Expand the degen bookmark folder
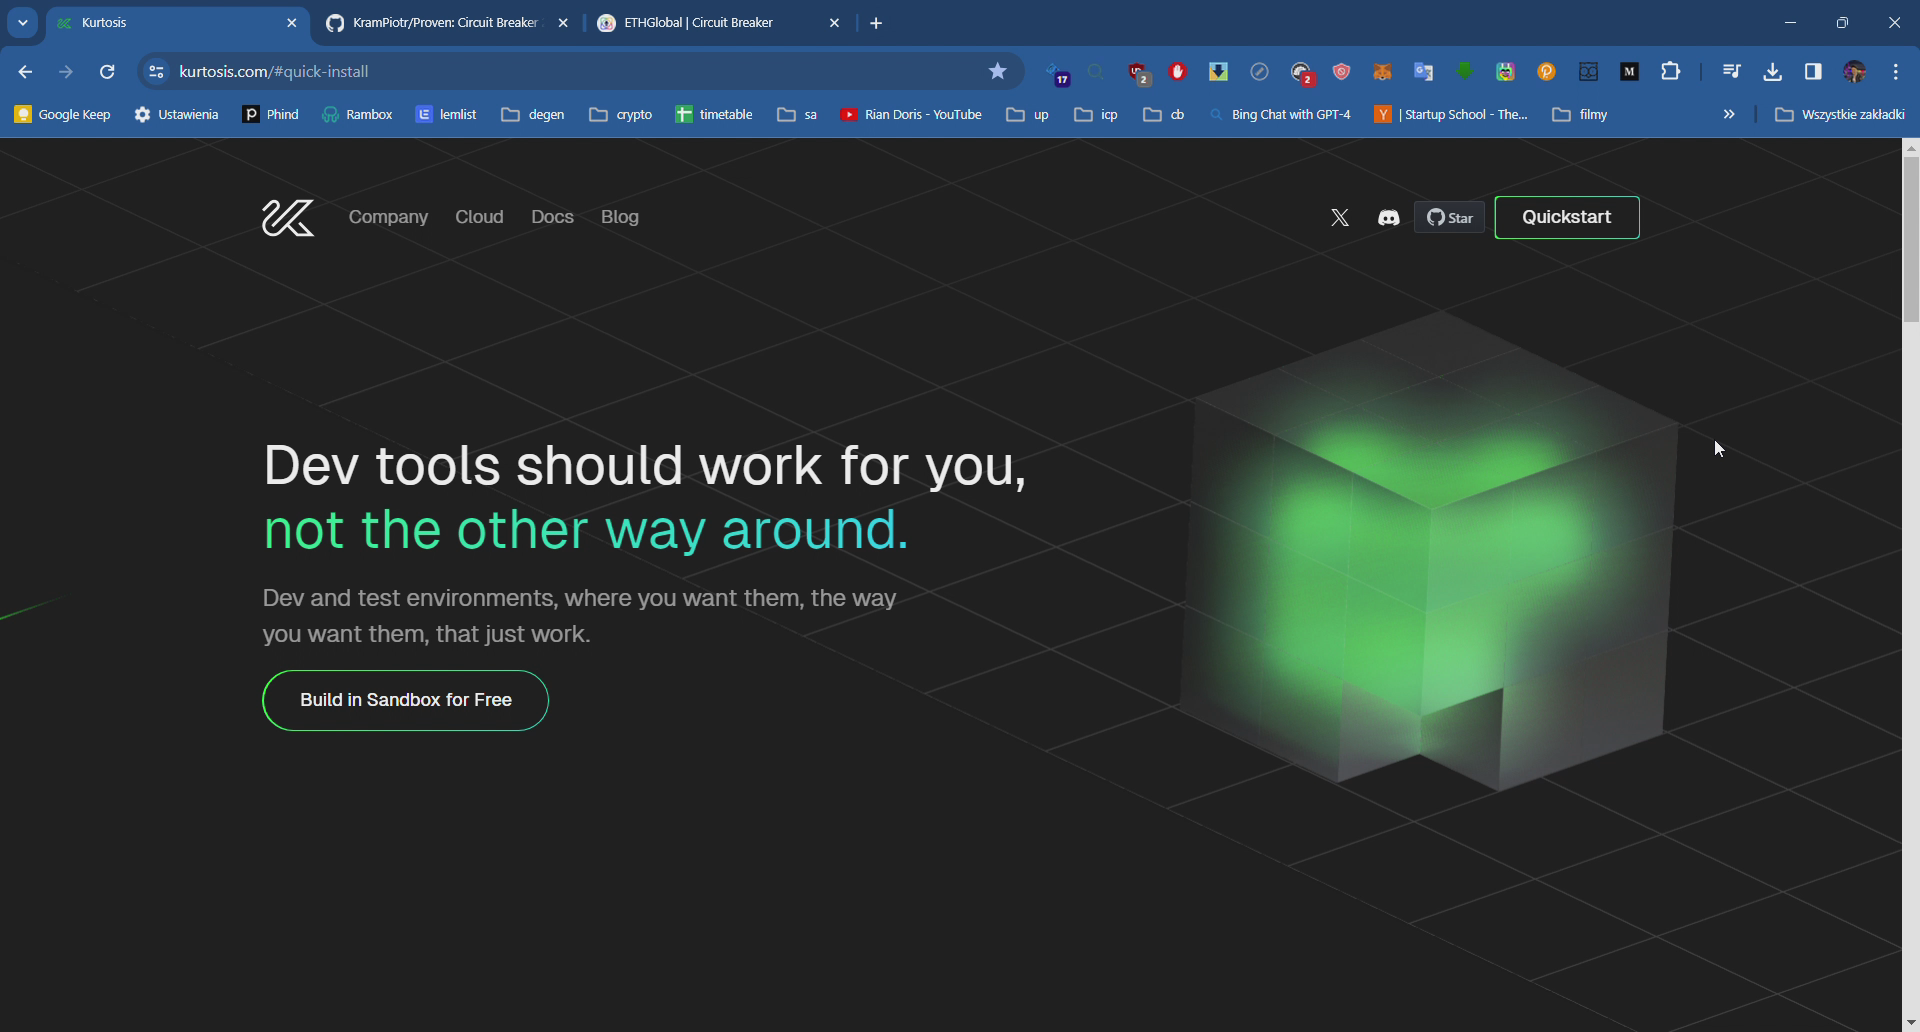Viewport: 1920px width, 1032px height. 533,115
